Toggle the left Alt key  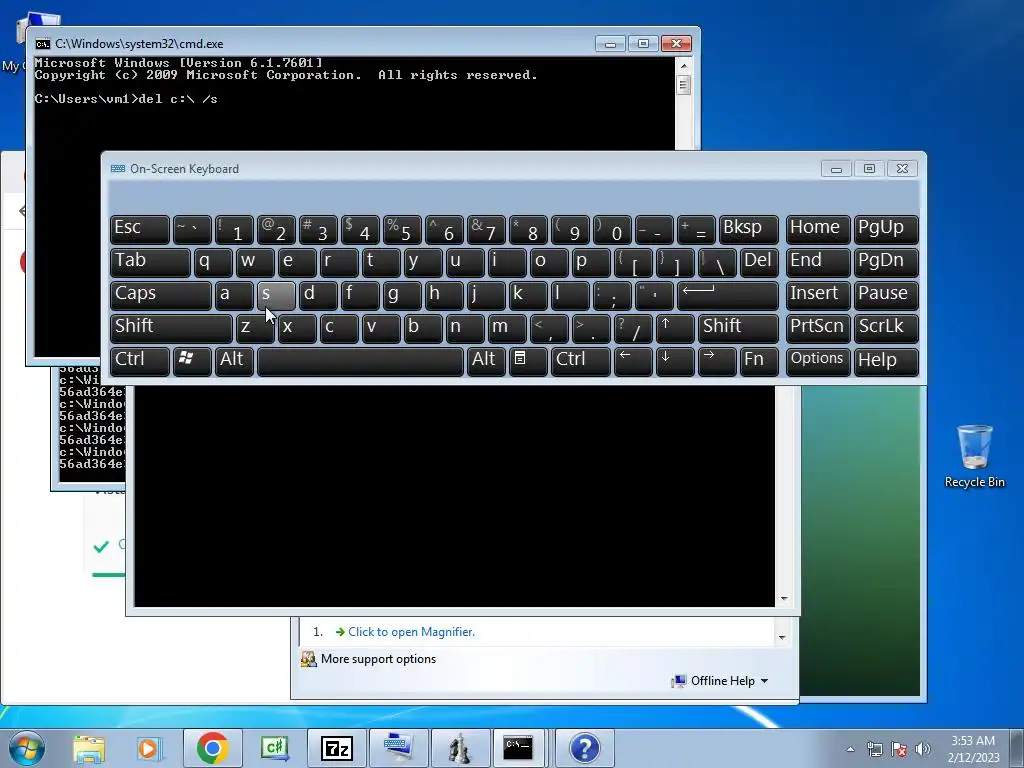(x=234, y=361)
